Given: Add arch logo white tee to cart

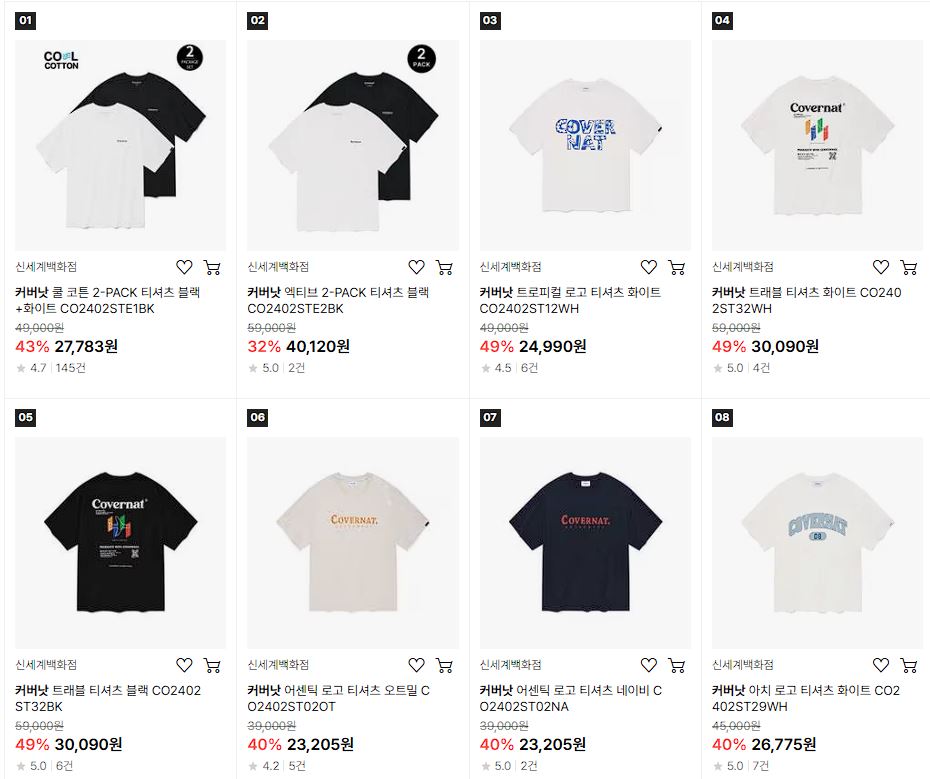Looking at the screenshot, I should 909,666.
